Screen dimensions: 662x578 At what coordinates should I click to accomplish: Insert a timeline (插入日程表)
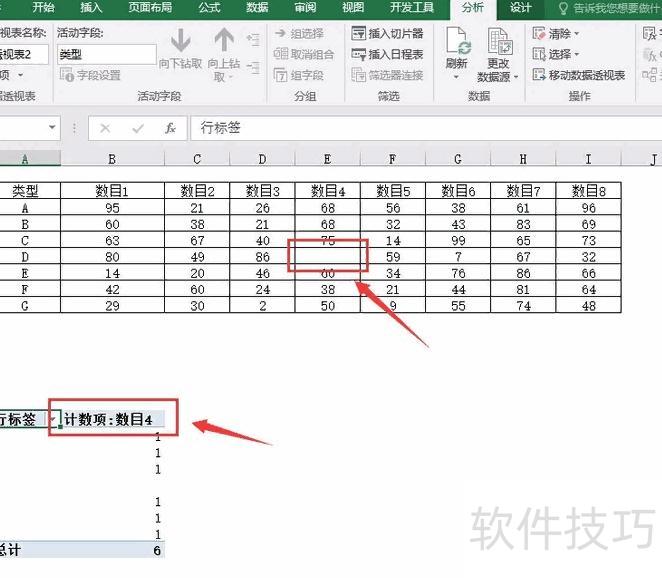[x=388, y=54]
